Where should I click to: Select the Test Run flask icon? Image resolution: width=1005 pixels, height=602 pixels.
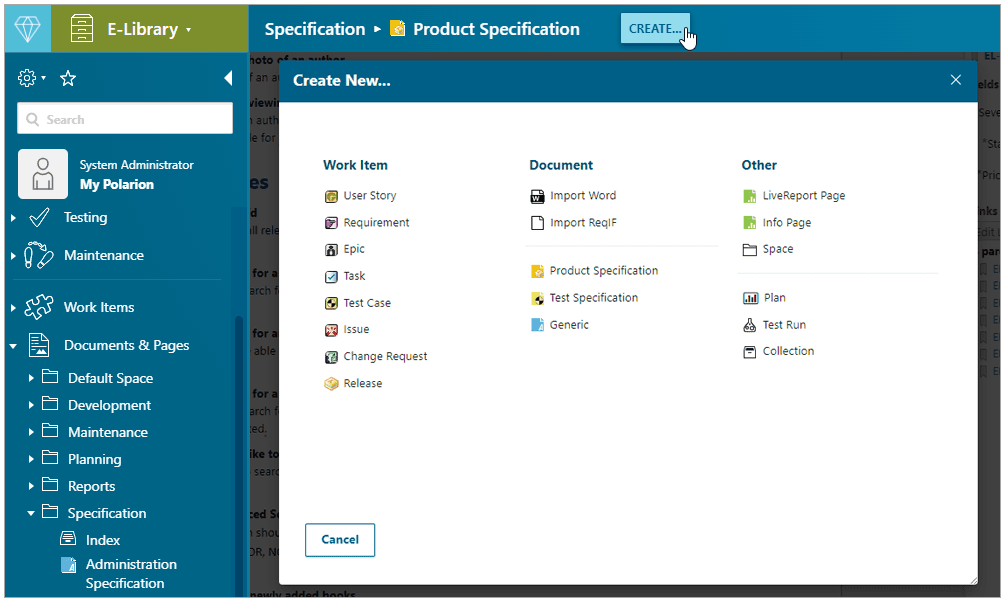point(750,325)
